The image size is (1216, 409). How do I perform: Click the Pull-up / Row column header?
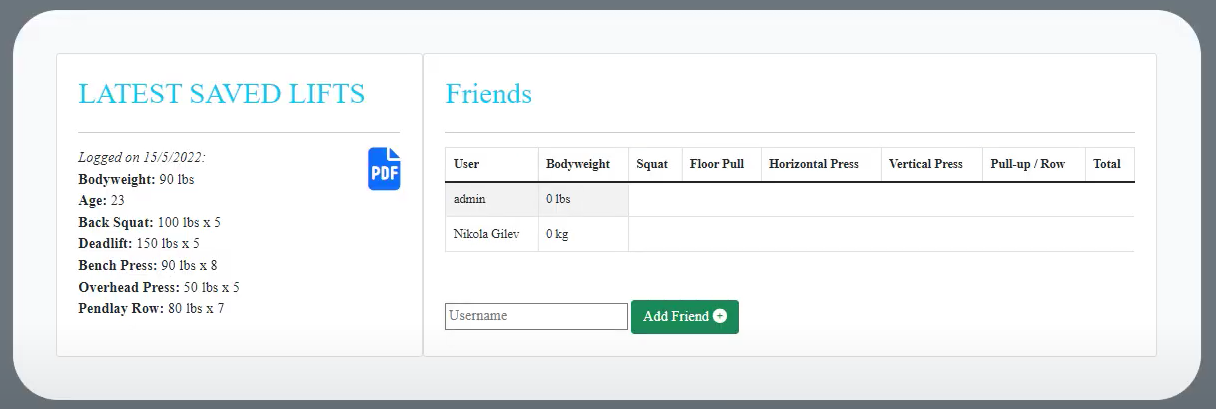(1033, 164)
